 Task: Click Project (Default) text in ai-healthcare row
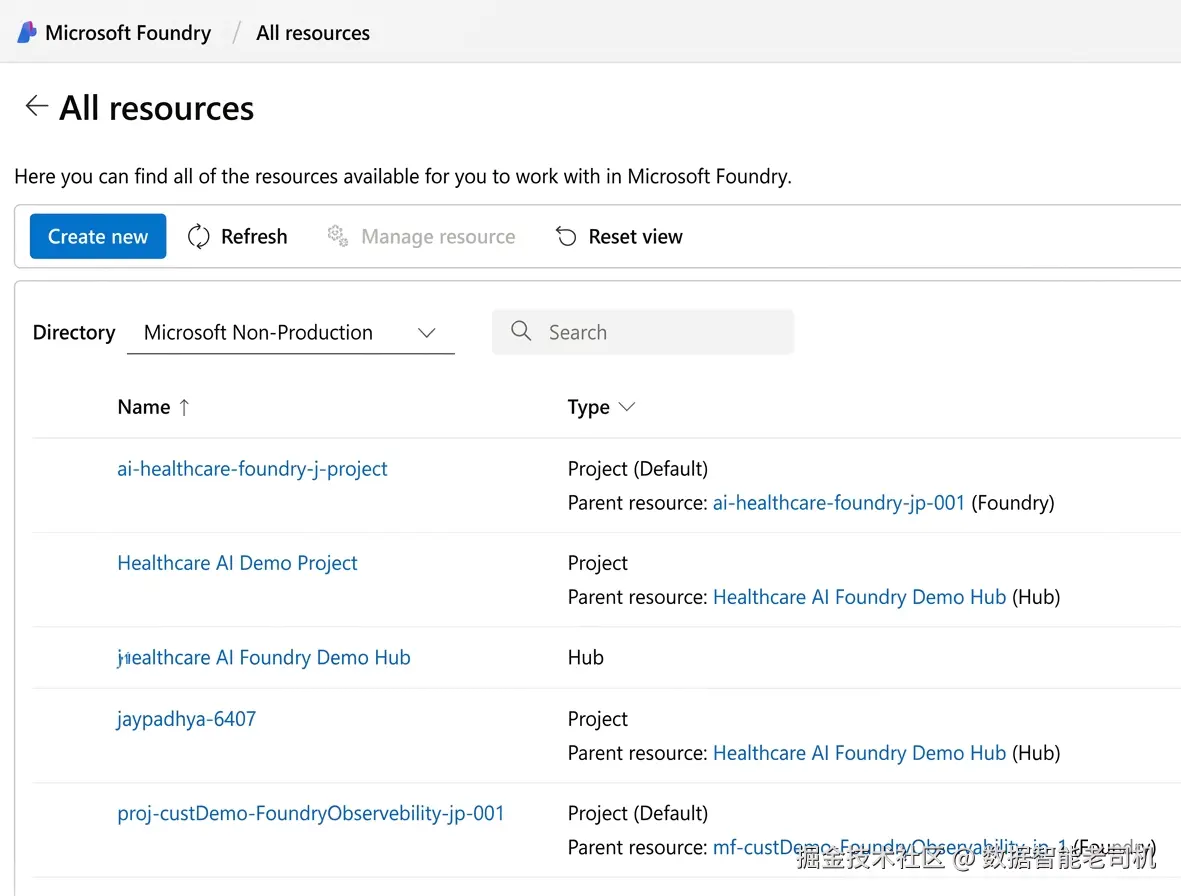pyautogui.click(x=638, y=469)
